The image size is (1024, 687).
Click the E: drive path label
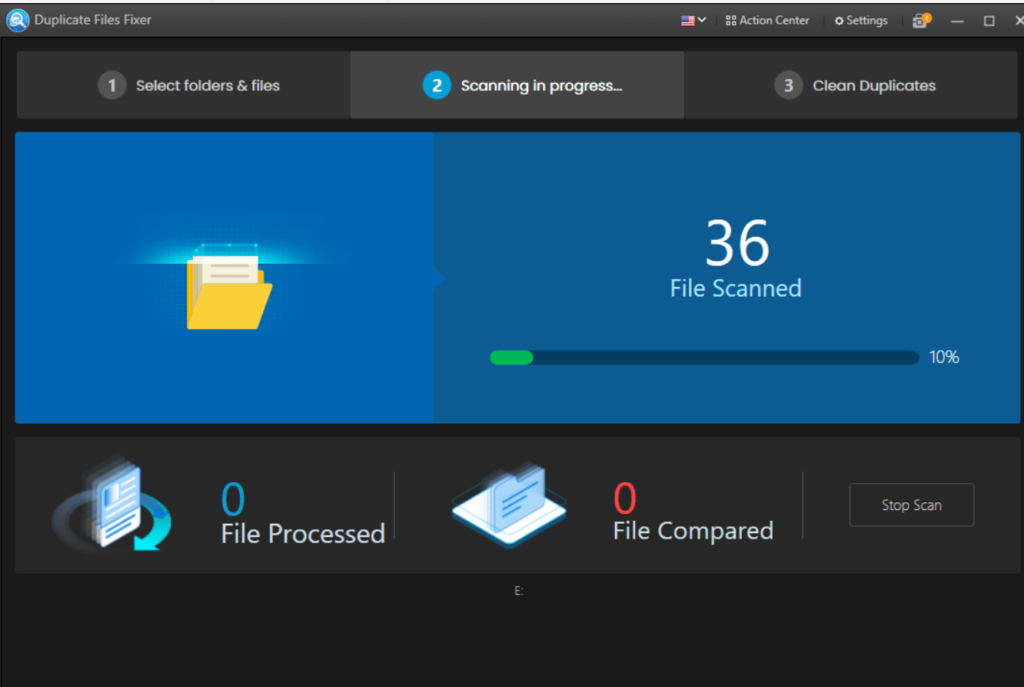(519, 591)
